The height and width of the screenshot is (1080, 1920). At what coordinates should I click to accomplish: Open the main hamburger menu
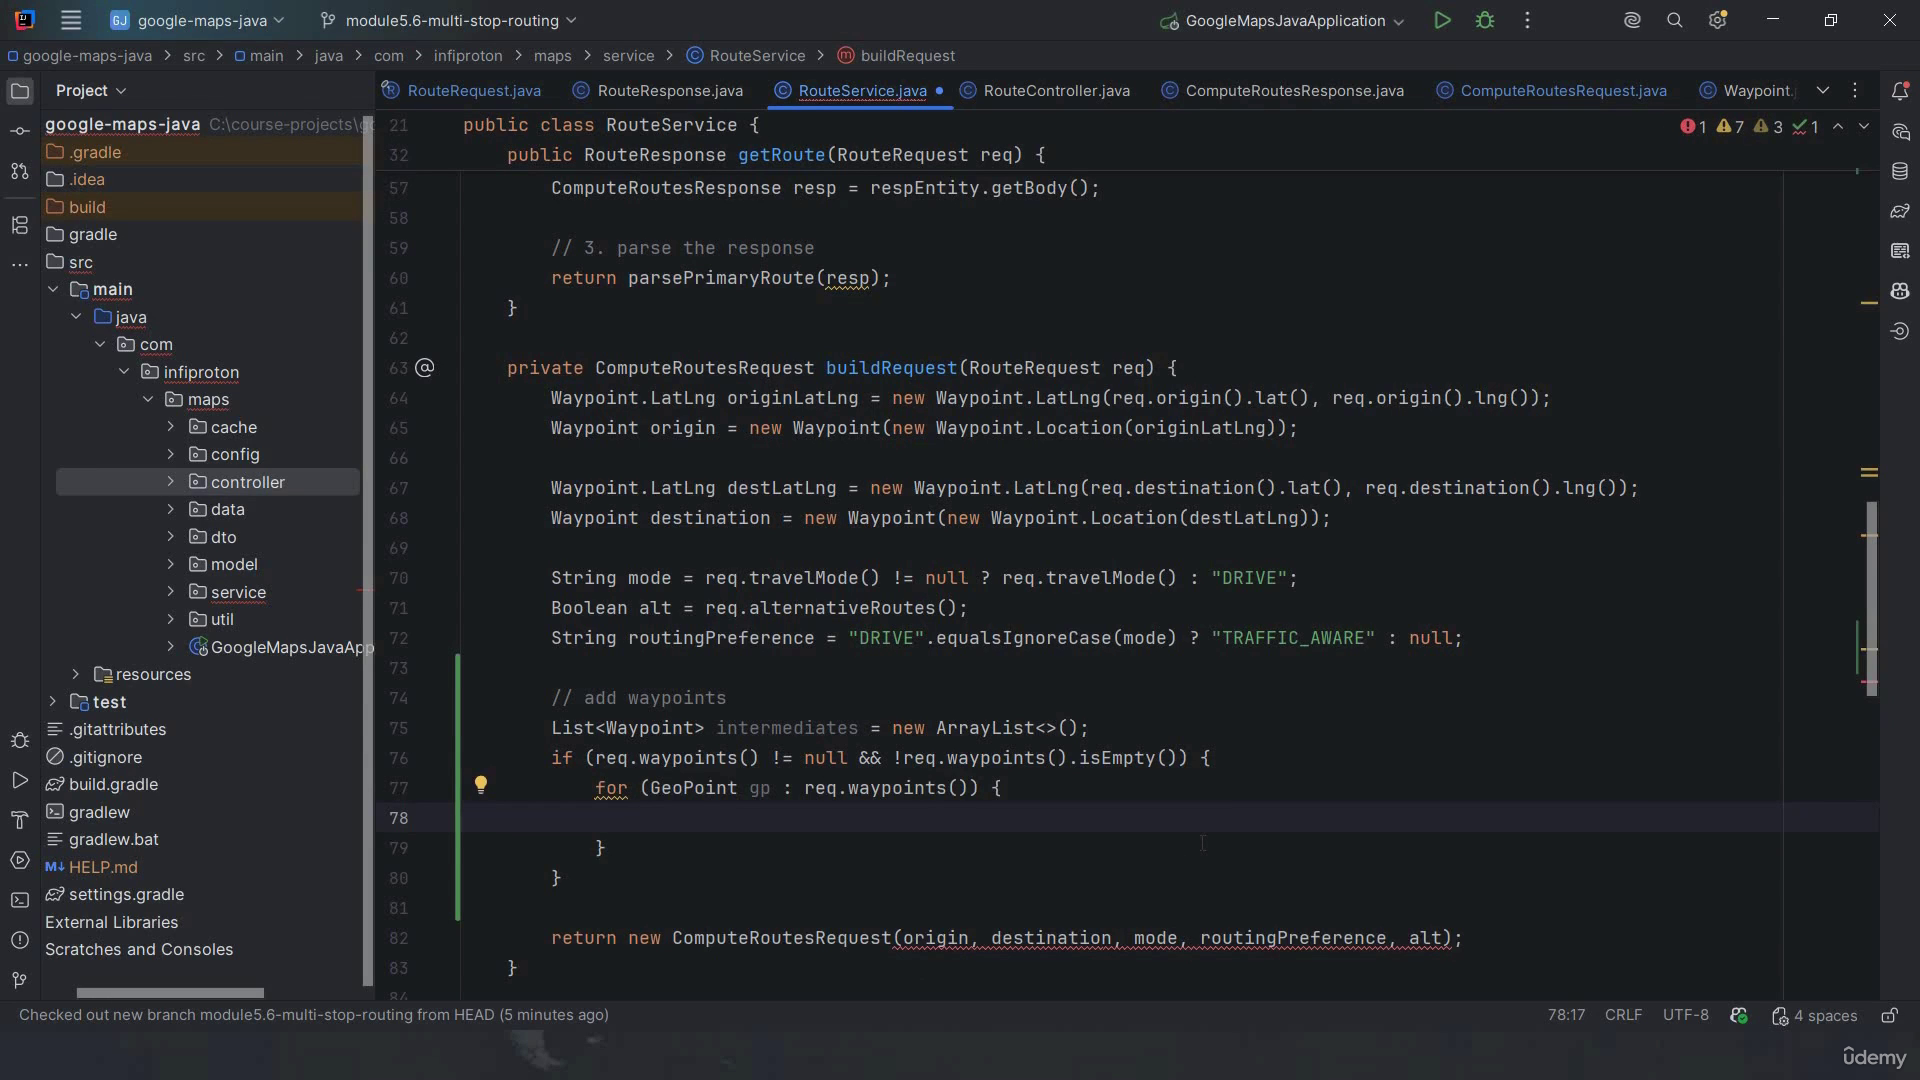click(70, 20)
